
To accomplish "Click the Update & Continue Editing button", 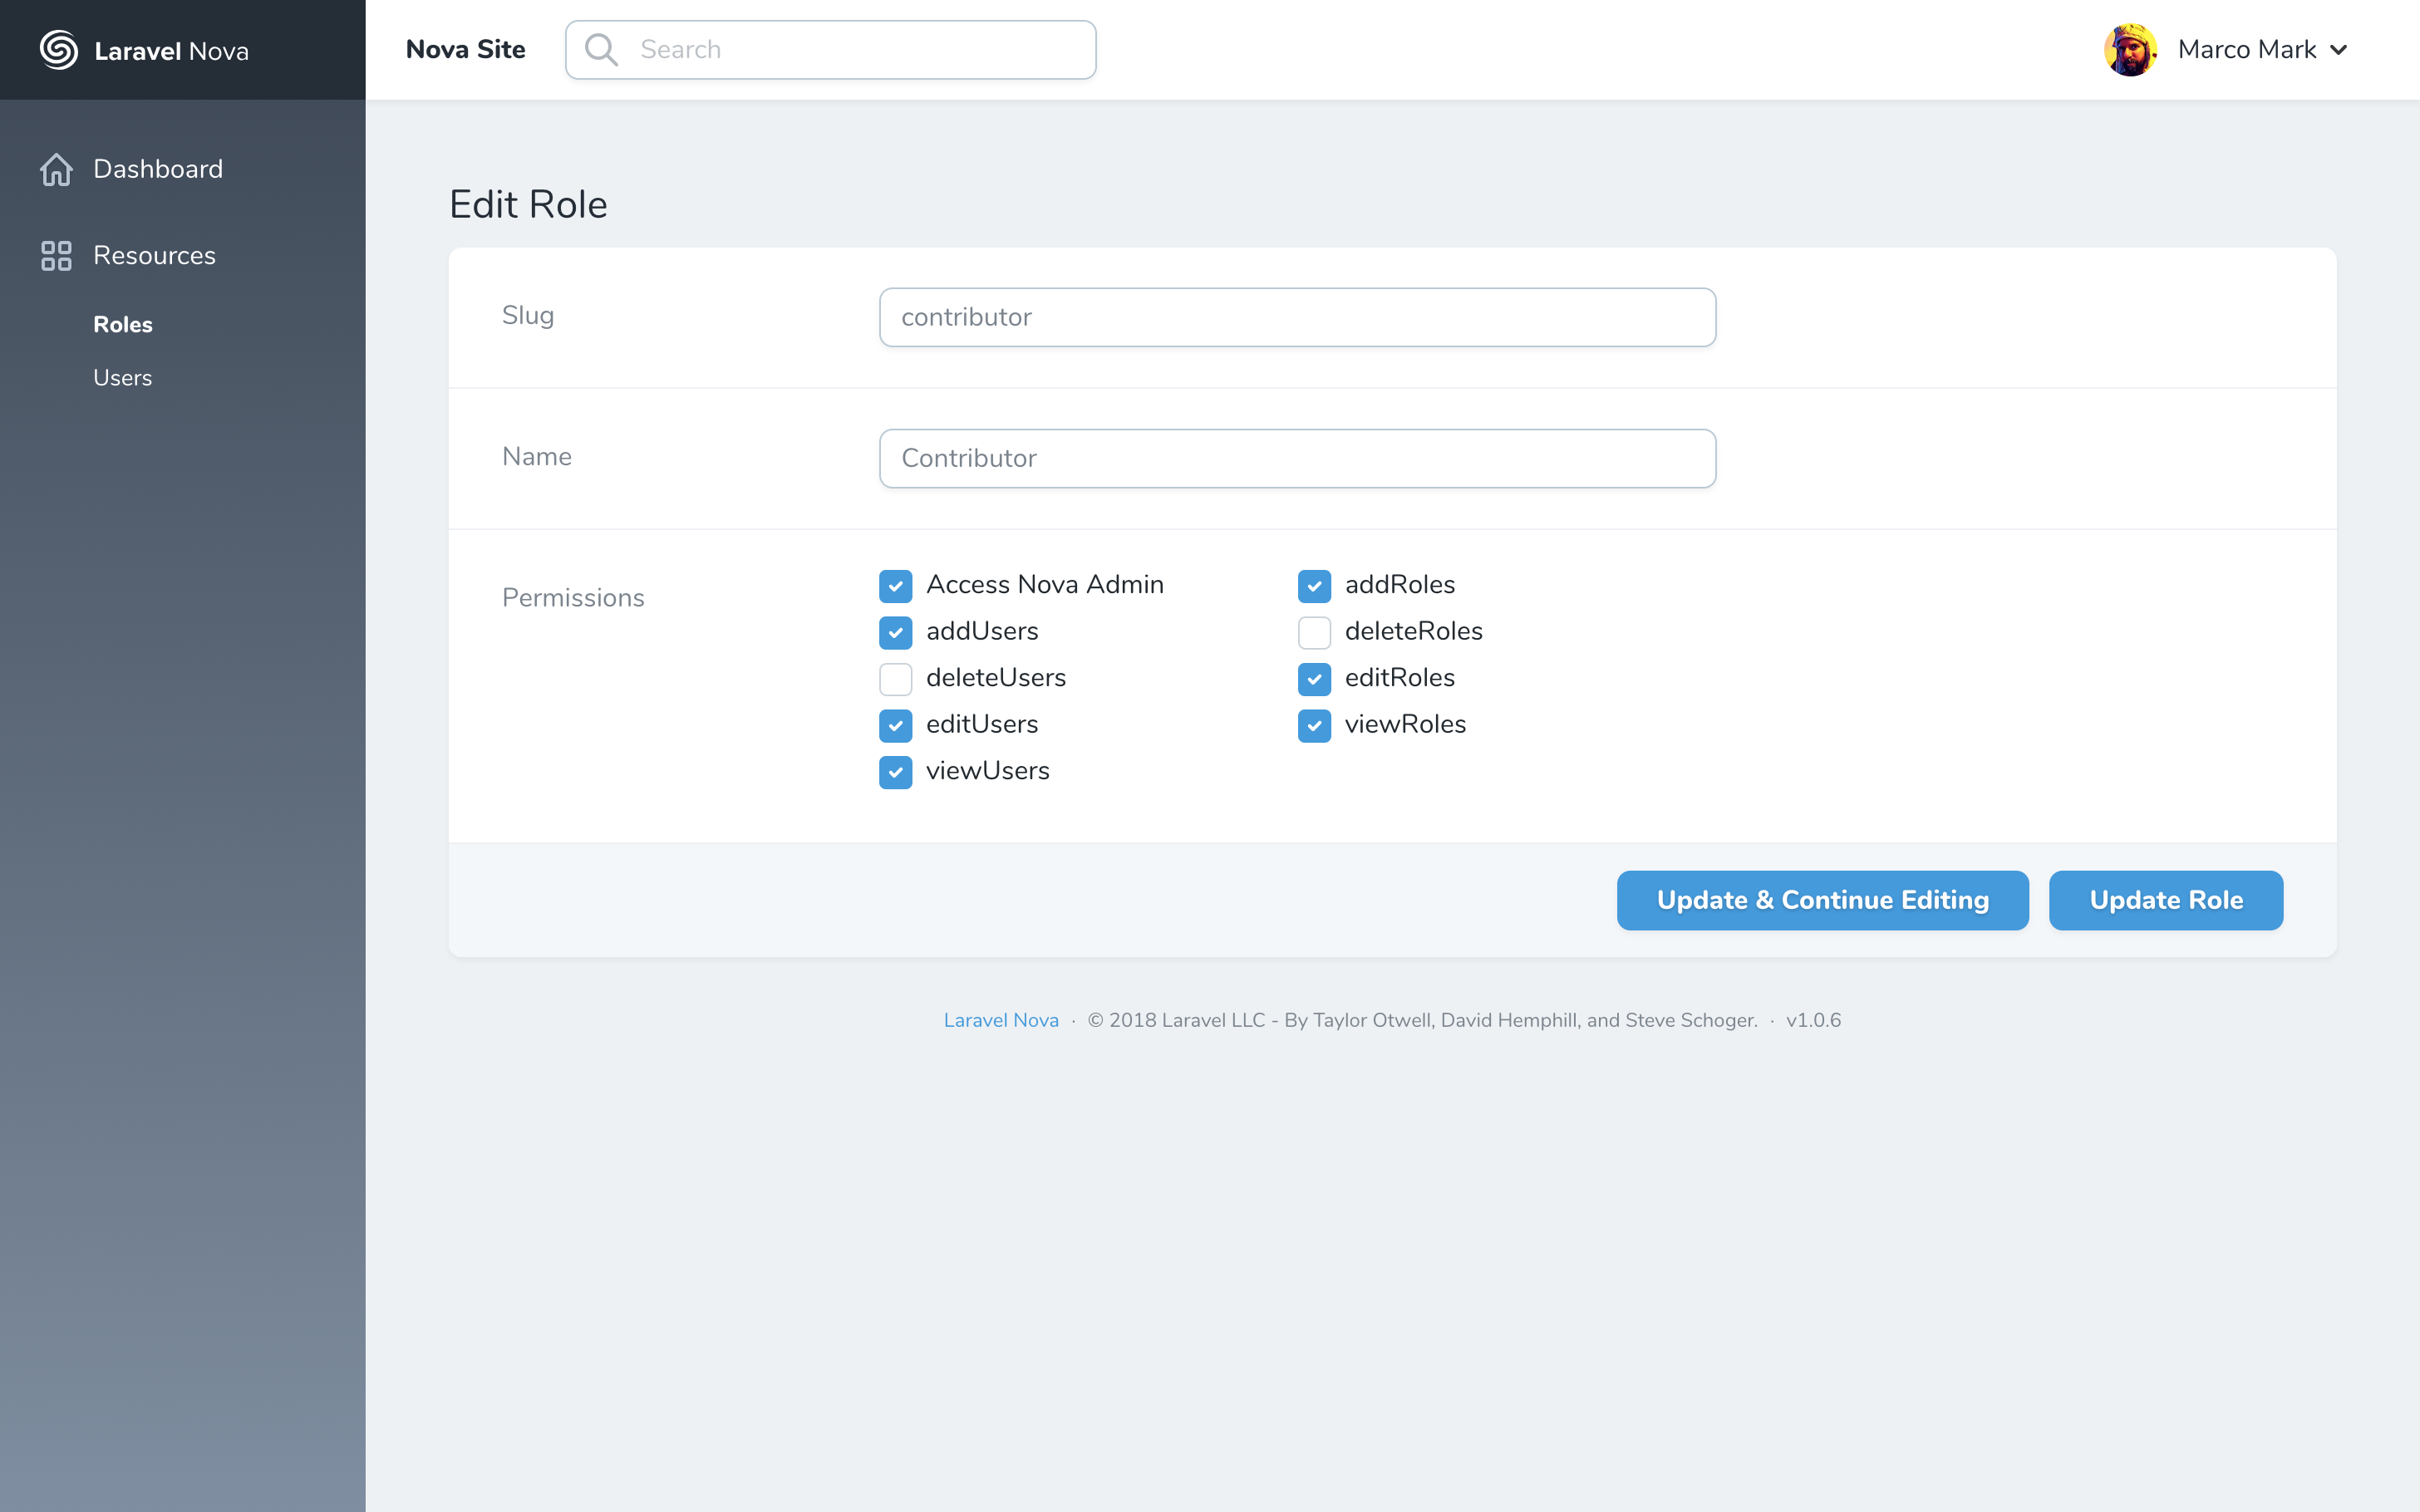I will click(1822, 901).
